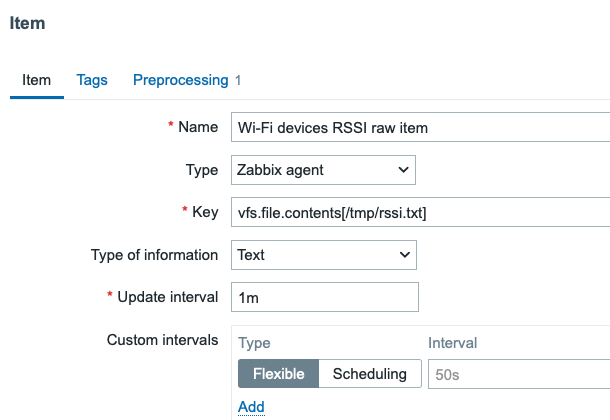Click the Type label beside Zabbix agent
610x420 pixels.
tap(202, 170)
